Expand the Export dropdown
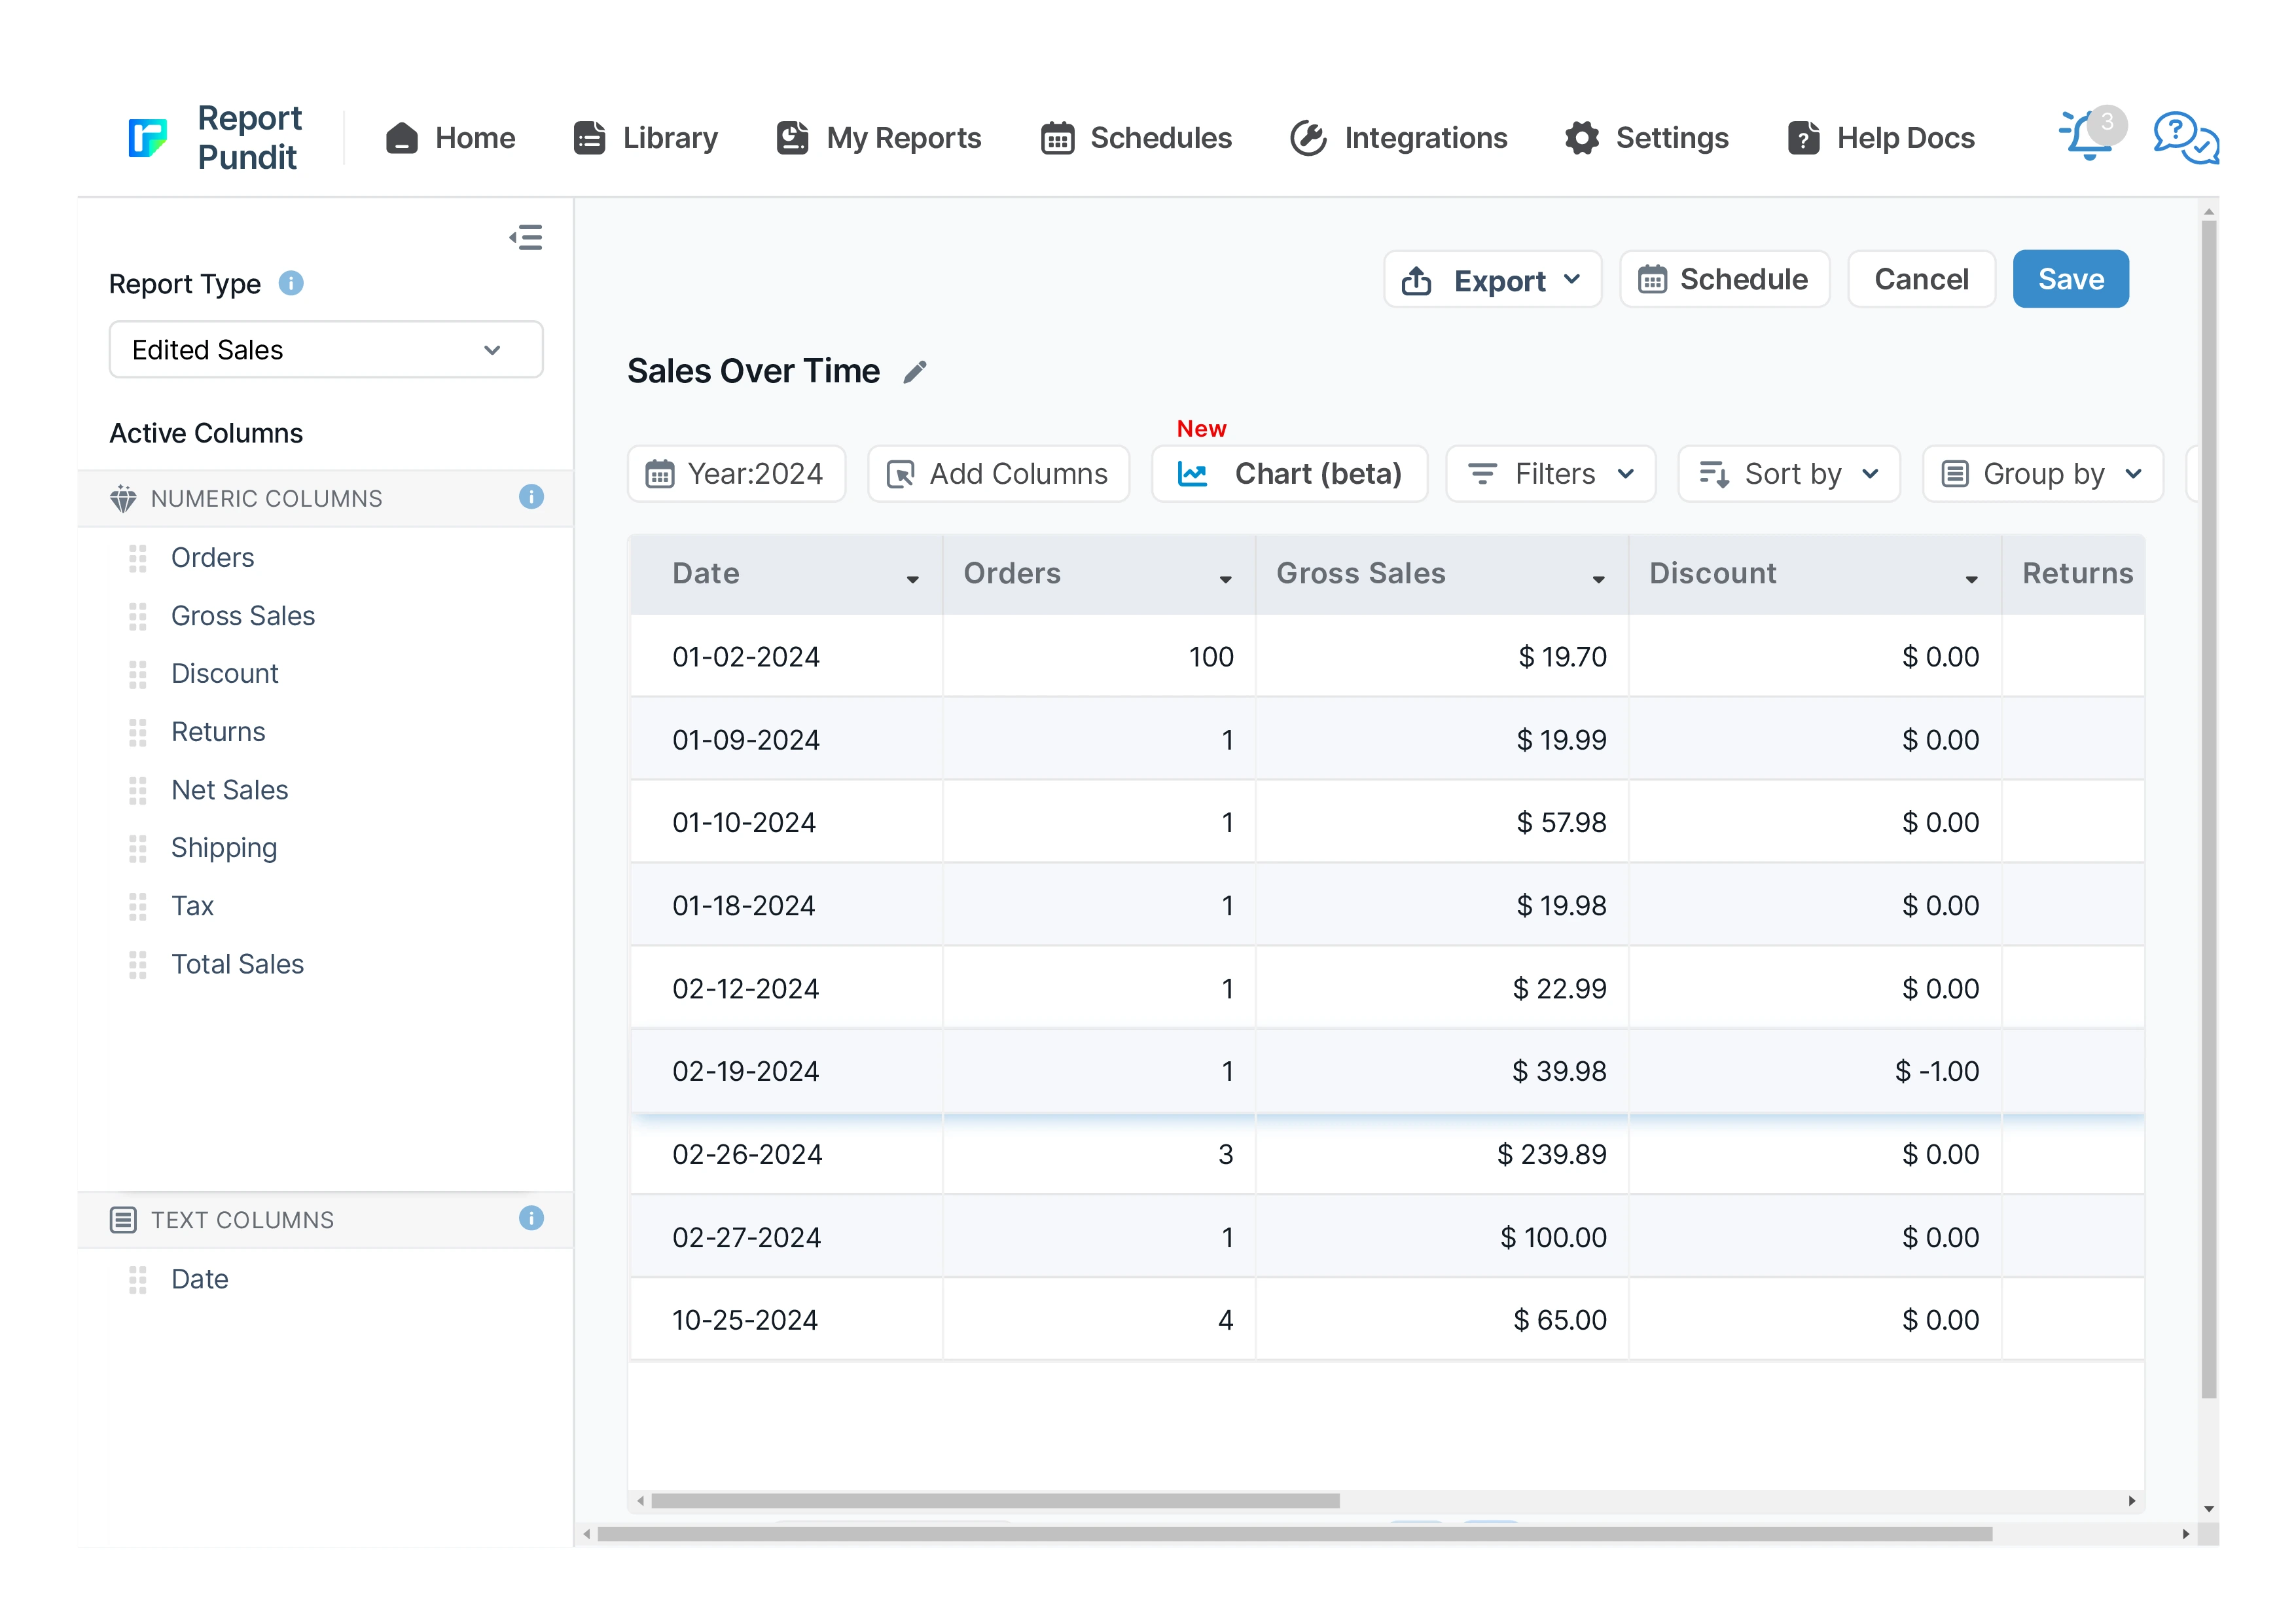The image size is (2296, 1623). pyautogui.click(x=1492, y=280)
